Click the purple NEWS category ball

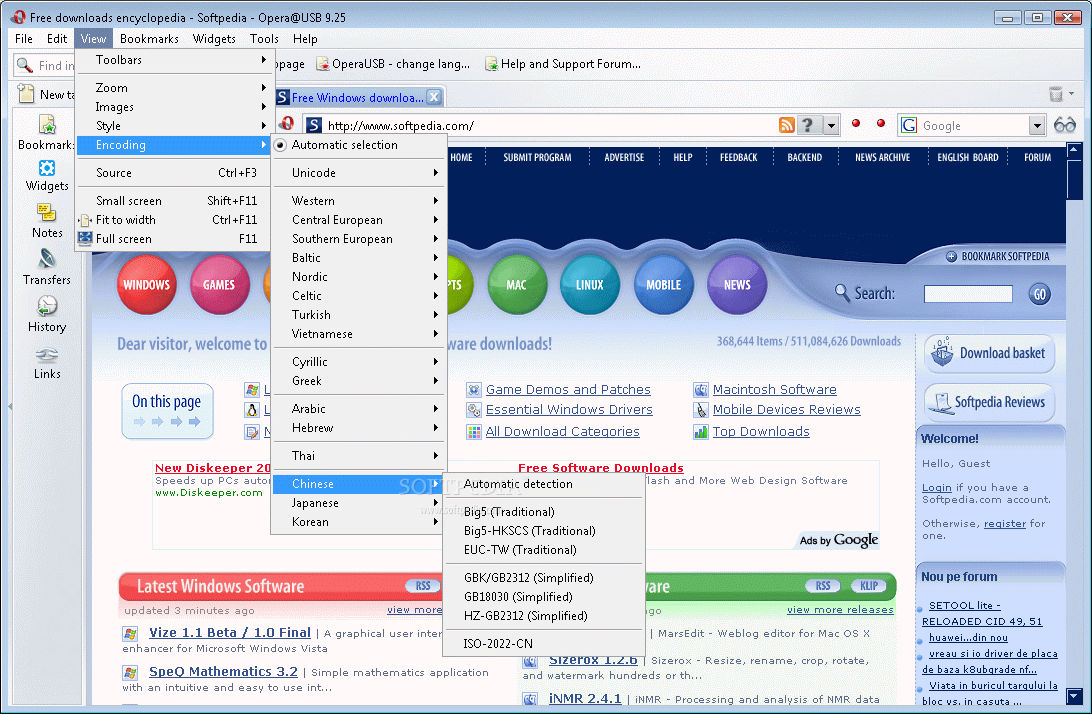coord(737,285)
